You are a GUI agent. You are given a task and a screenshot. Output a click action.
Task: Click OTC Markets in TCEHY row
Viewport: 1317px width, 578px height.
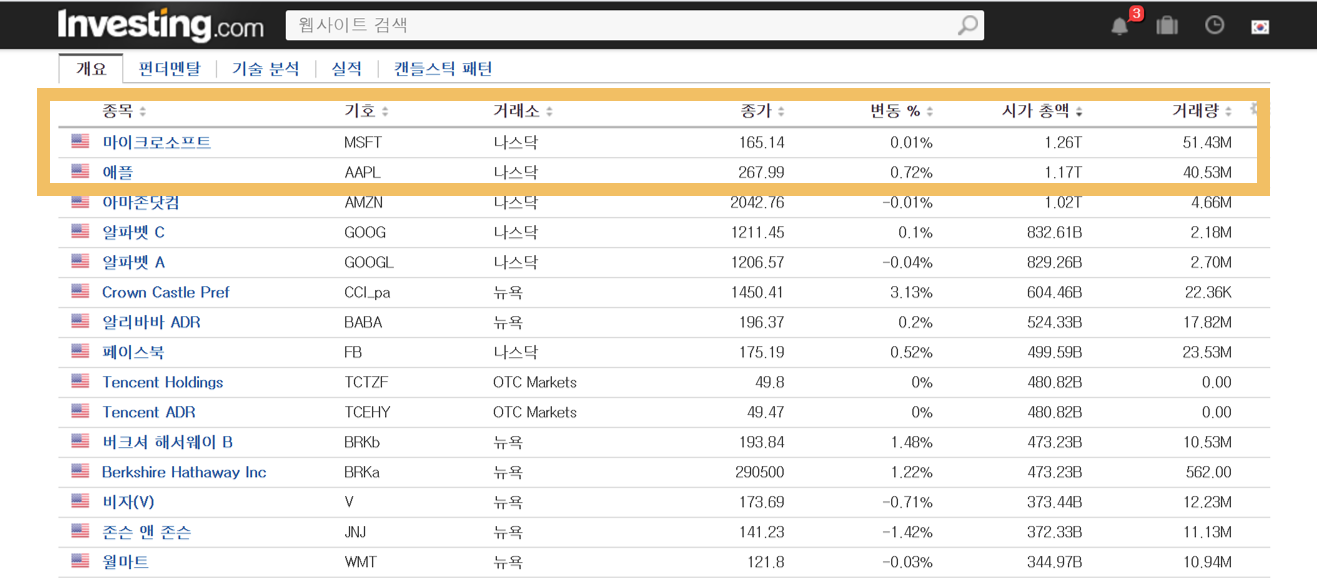click(535, 412)
